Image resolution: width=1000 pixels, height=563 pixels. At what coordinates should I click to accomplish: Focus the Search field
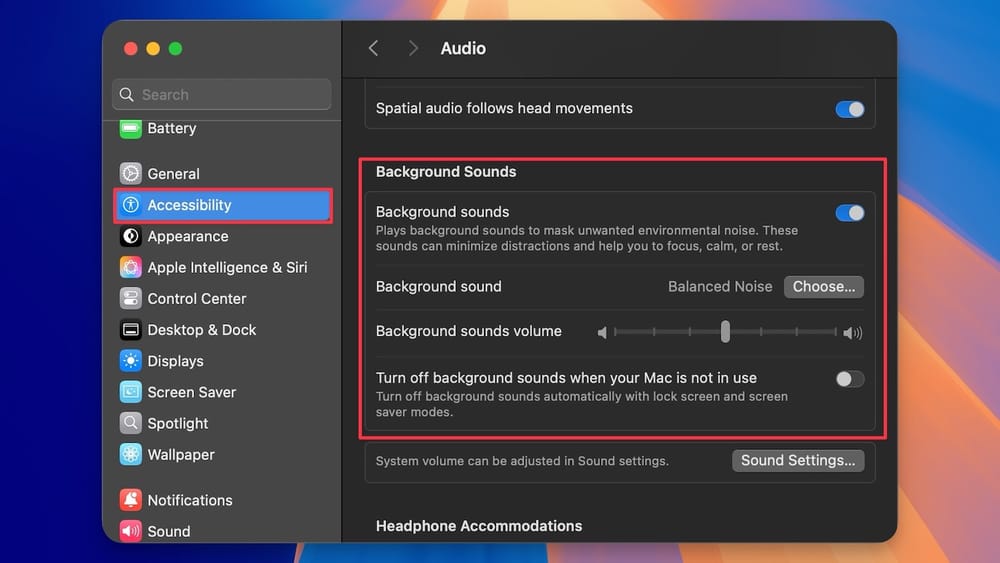pyautogui.click(x=222, y=95)
